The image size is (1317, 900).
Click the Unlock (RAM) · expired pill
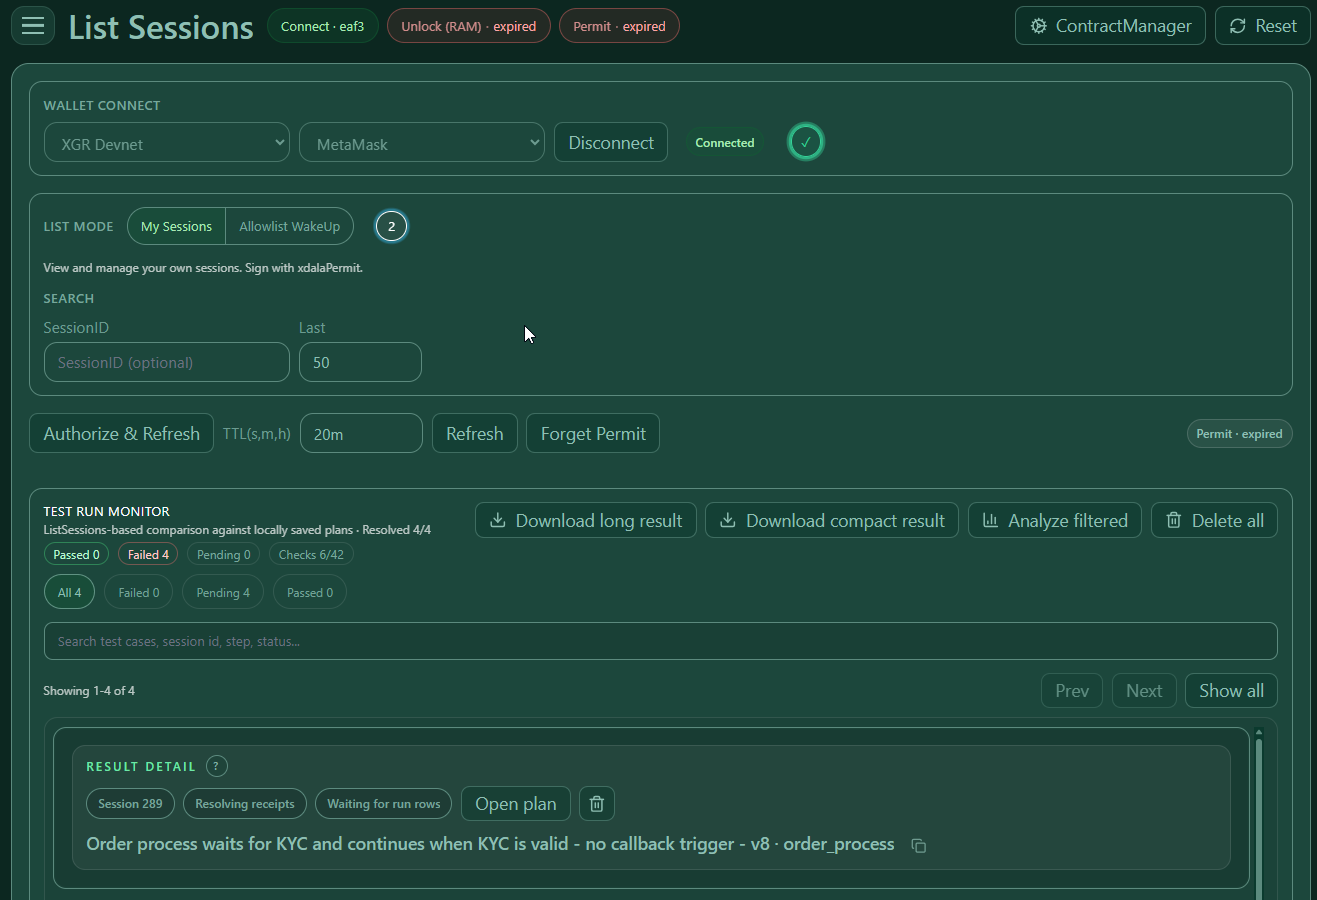click(469, 26)
